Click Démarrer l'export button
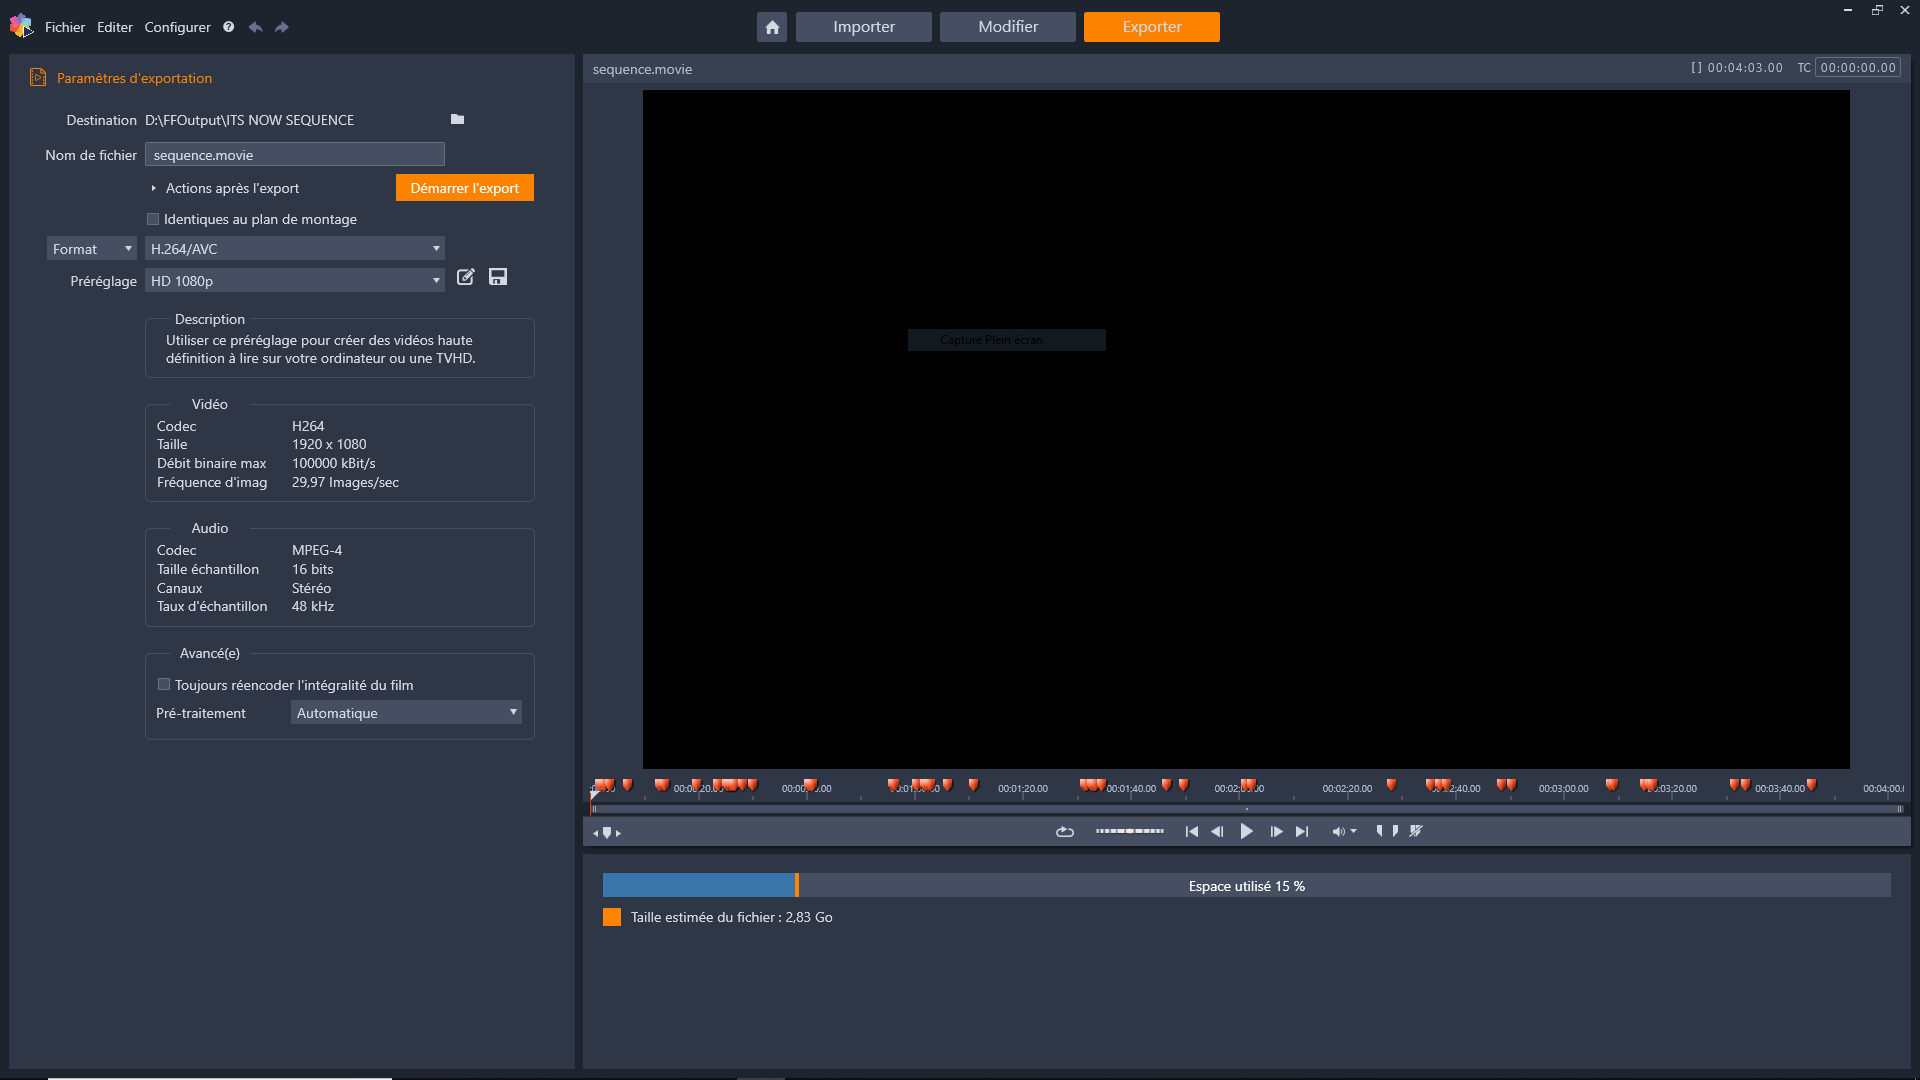 [465, 188]
